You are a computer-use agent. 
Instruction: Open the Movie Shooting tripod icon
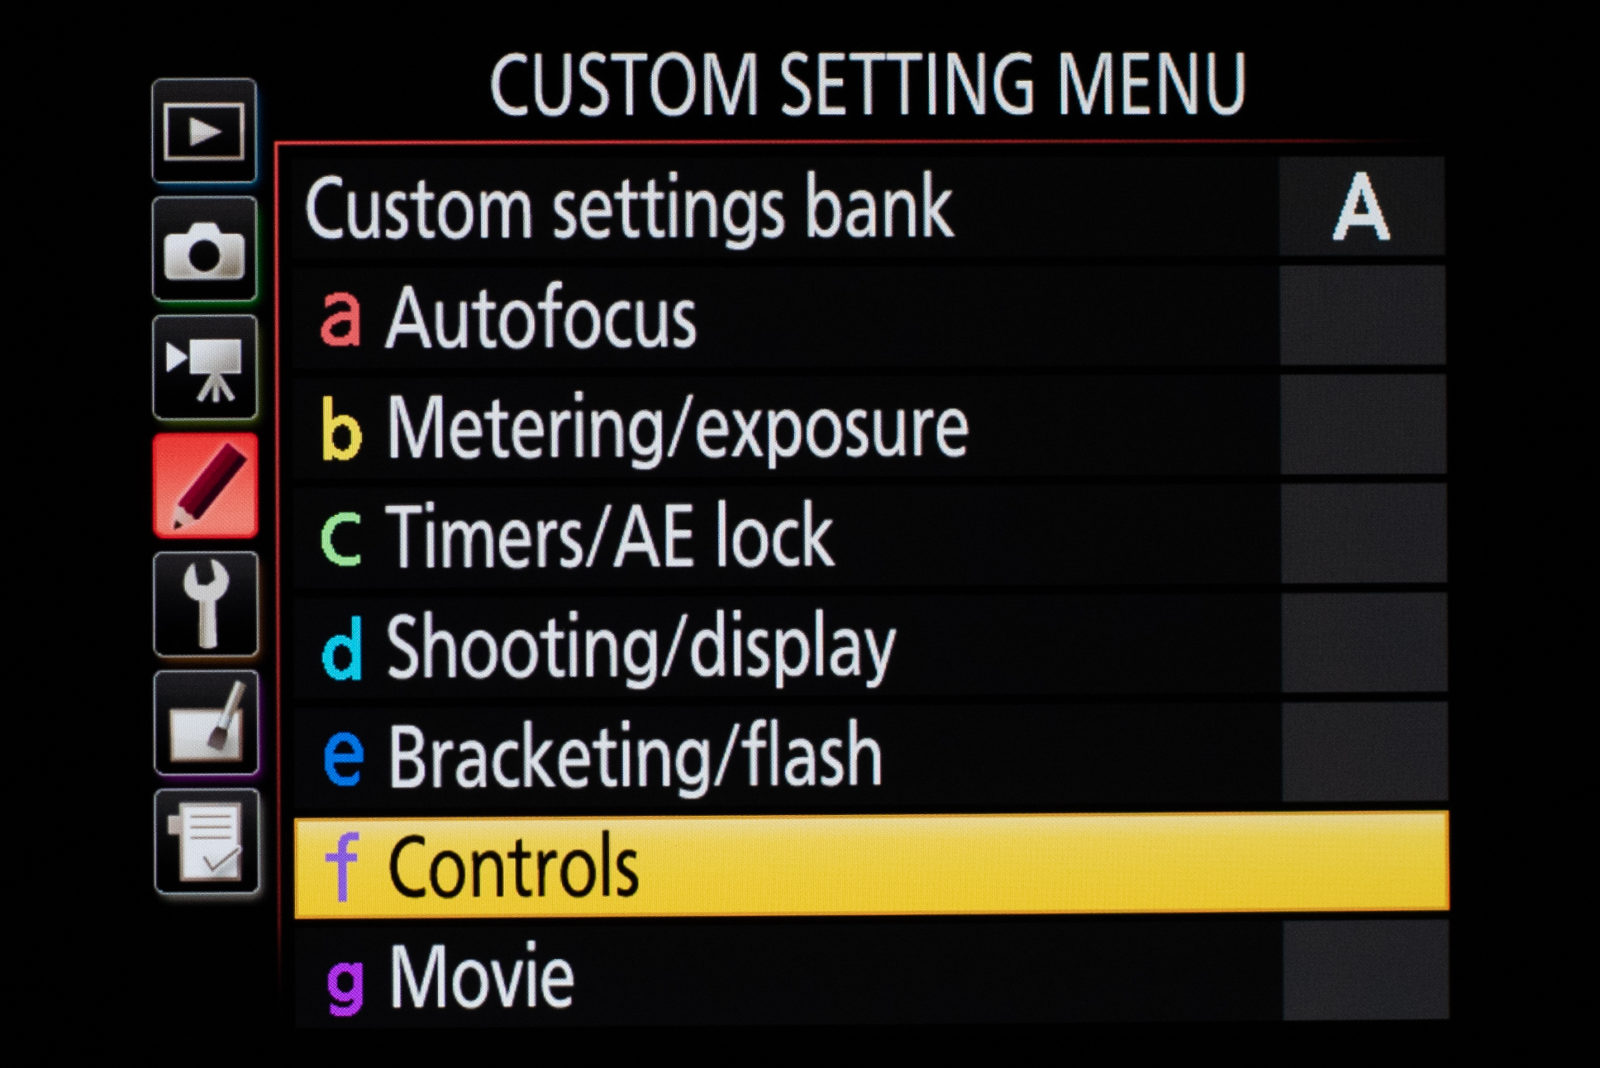click(204, 370)
